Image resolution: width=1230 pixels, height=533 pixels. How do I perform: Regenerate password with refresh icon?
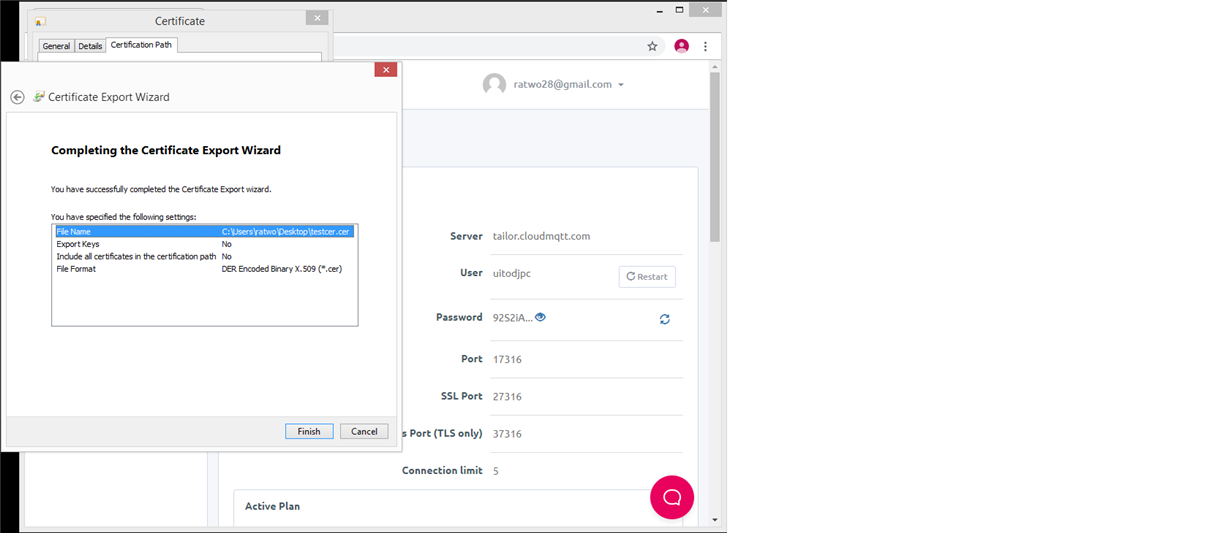664,319
